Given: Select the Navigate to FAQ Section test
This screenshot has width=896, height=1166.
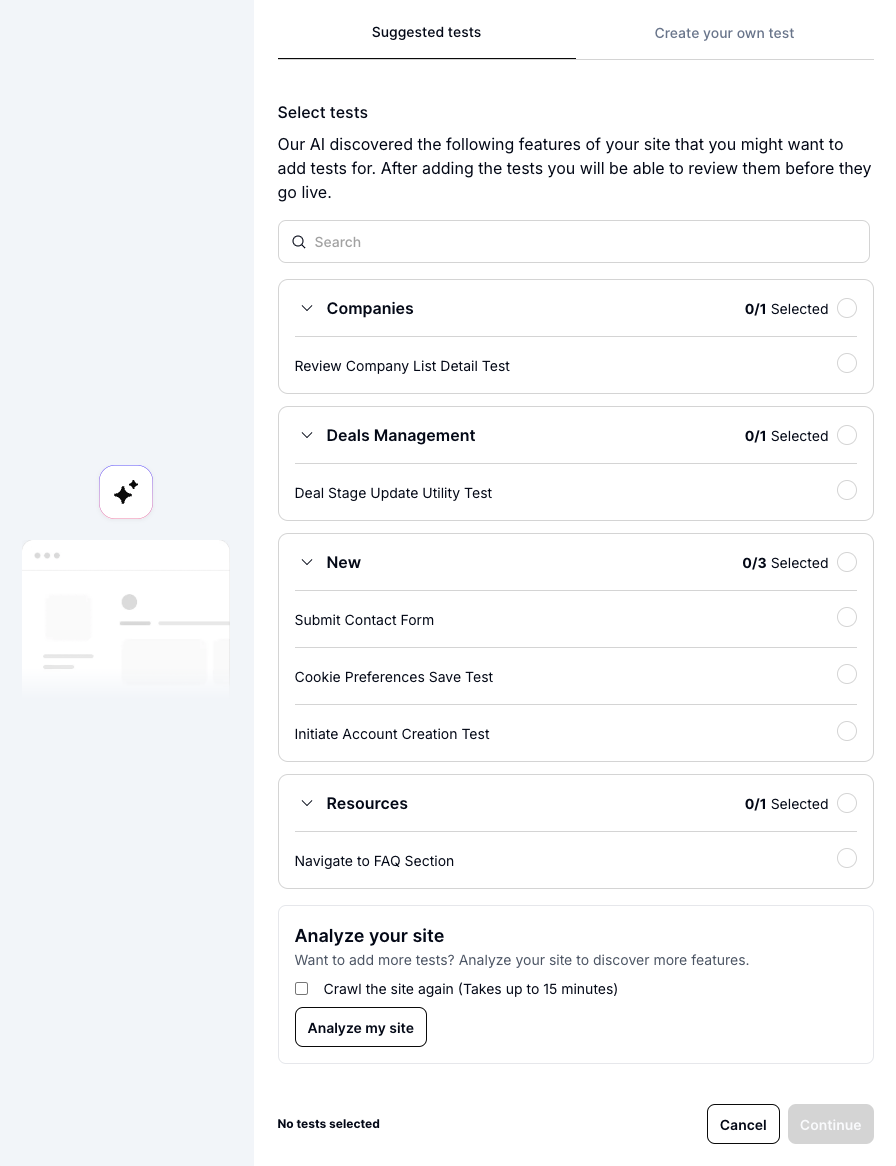Looking at the screenshot, I should click(x=847, y=858).
